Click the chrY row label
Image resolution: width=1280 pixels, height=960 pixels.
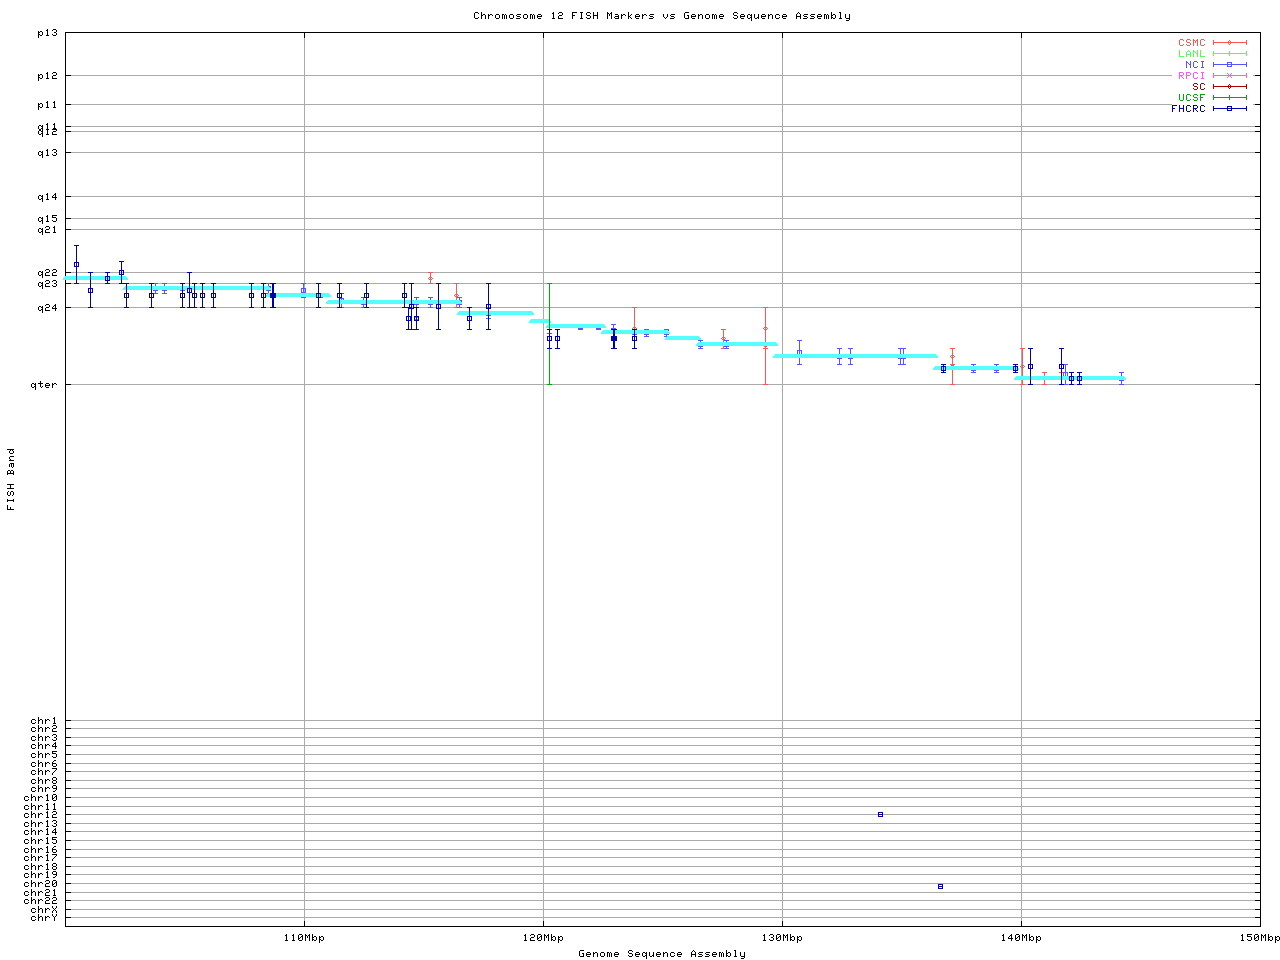point(44,918)
